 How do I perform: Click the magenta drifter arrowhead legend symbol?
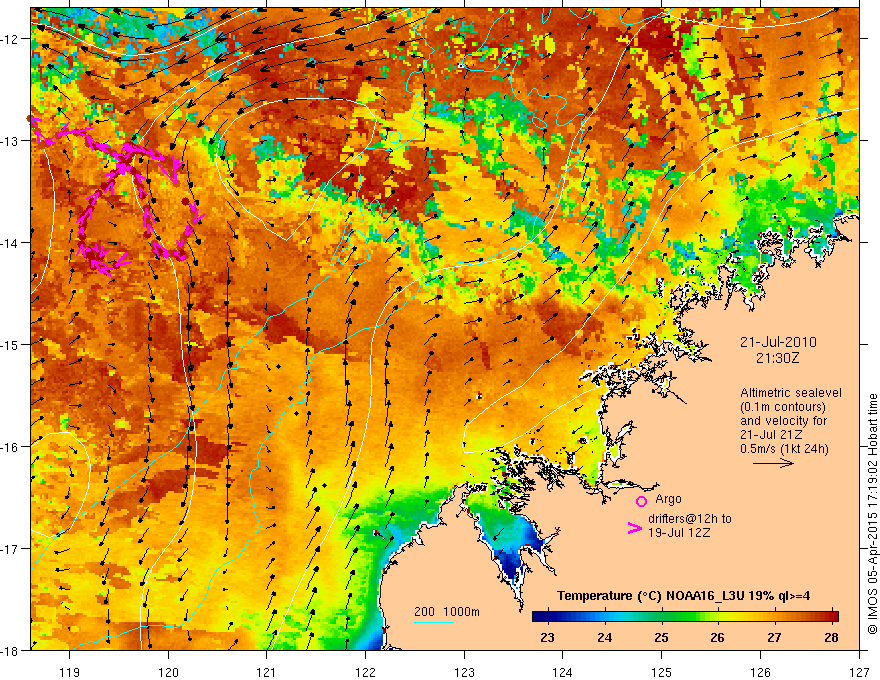(x=634, y=528)
